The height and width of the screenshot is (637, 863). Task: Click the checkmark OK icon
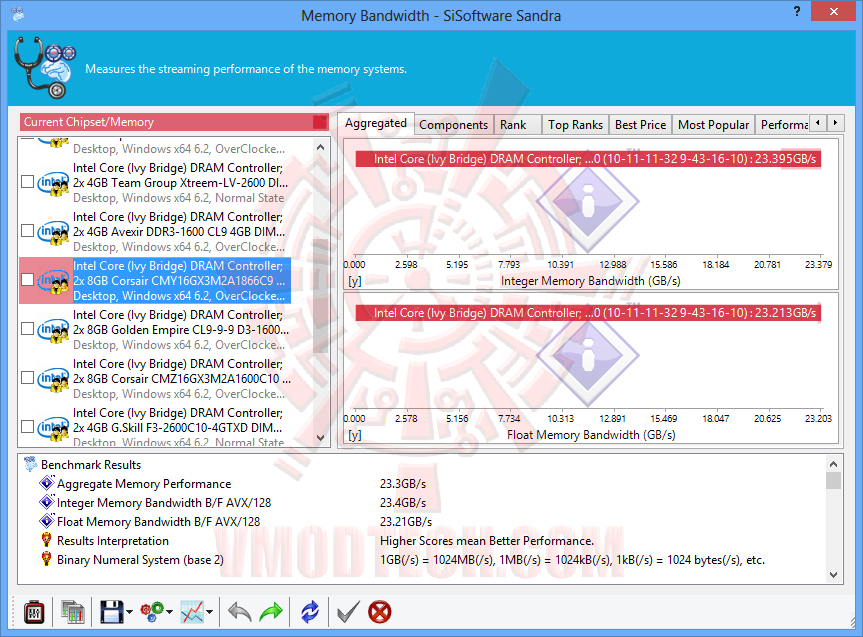pos(348,612)
